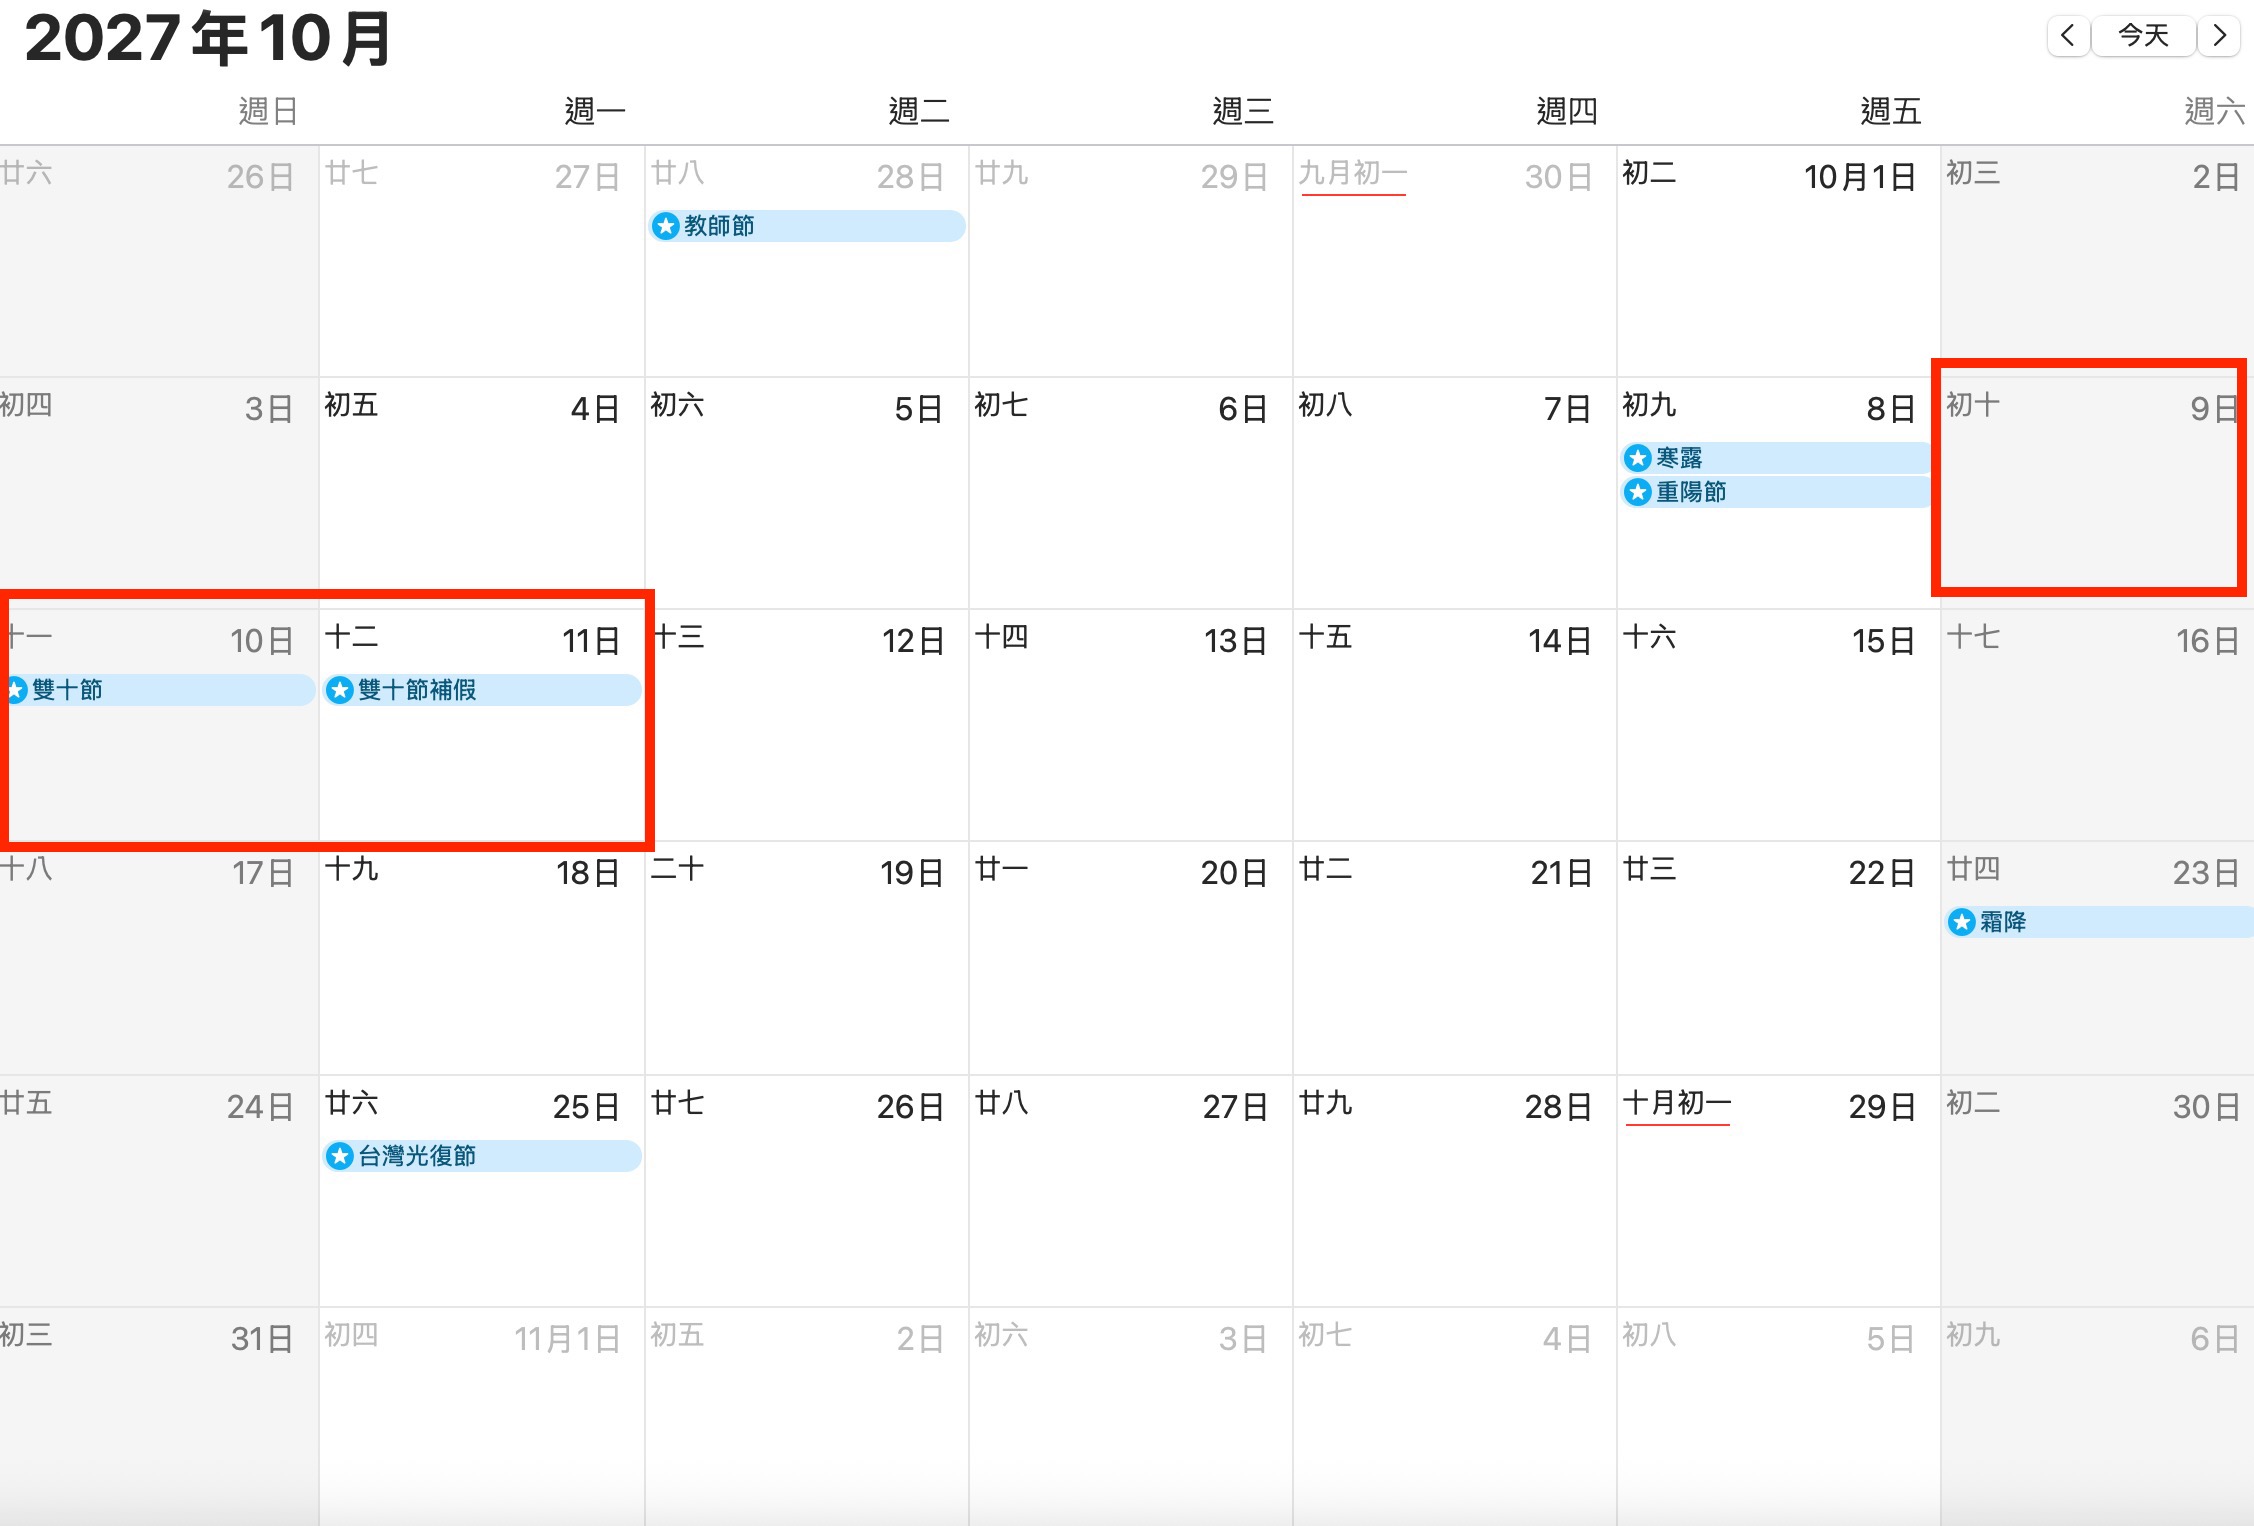Select the date 18日 labeled 十九
The width and height of the screenshot is (2254, 1526).
pyautogui.click(x=588, y=873)
